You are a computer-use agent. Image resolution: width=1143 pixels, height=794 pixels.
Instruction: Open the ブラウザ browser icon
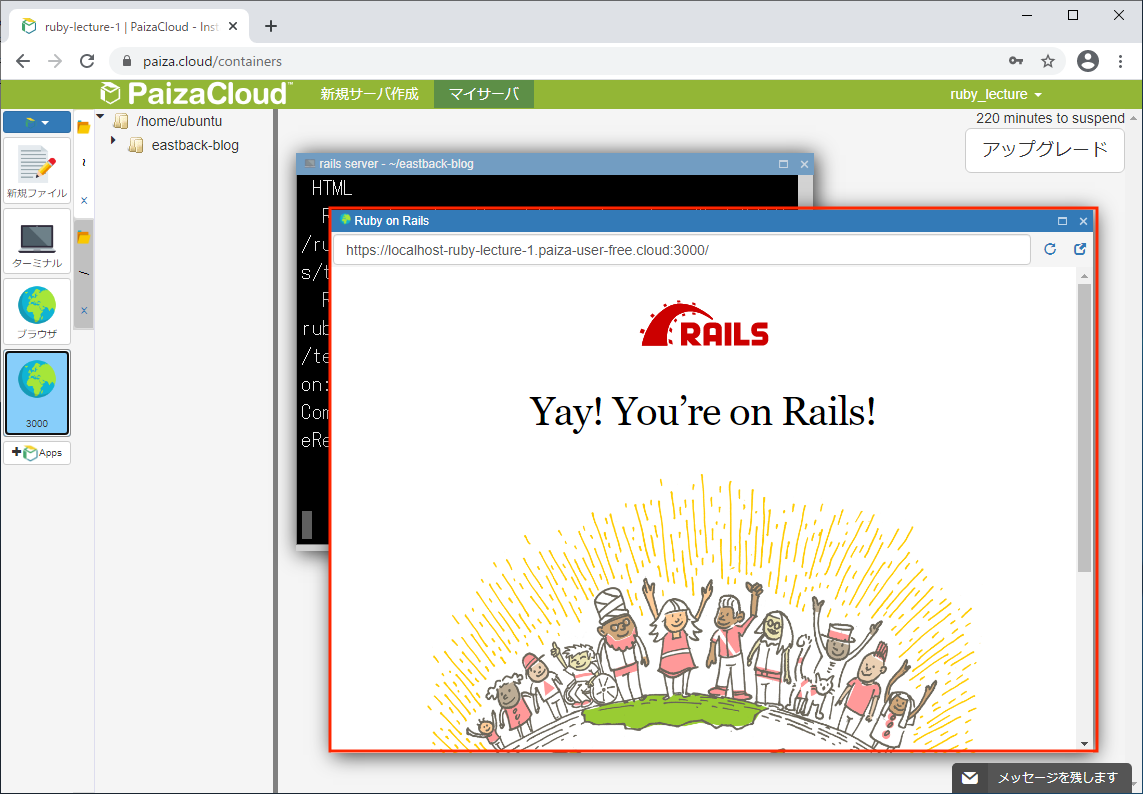pyautogui.click(x=37, y=311)
